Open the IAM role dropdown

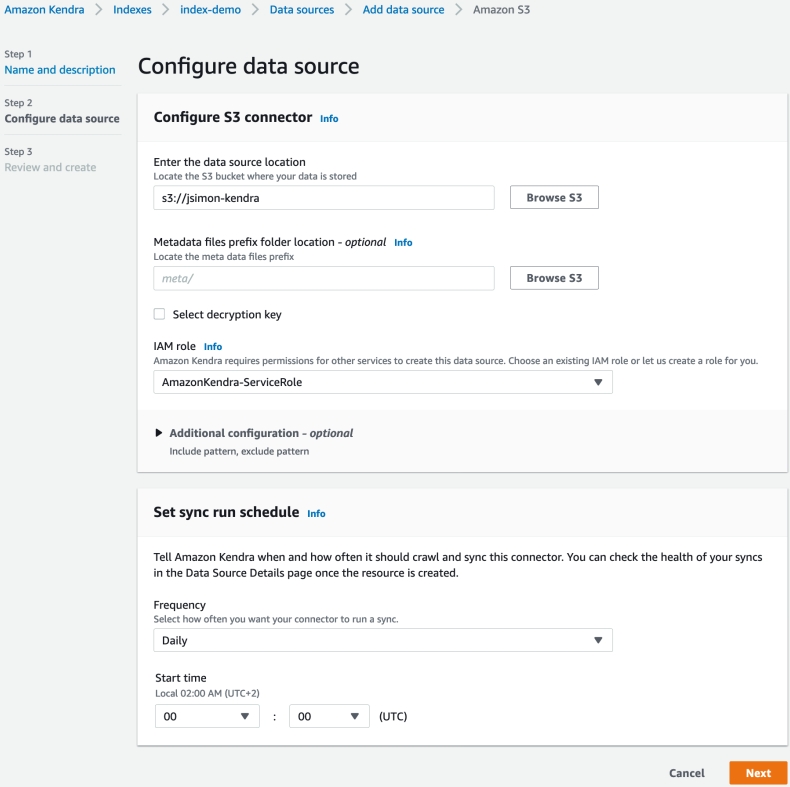click(382, 382)
